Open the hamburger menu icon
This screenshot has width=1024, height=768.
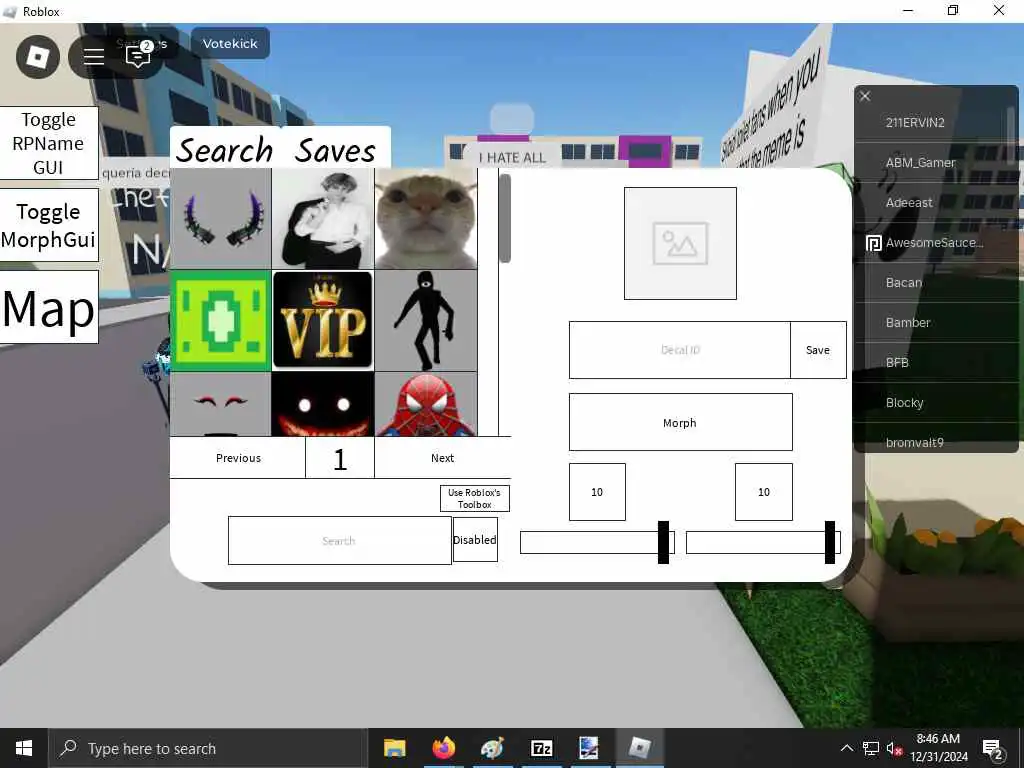click(x=93, y=57)
